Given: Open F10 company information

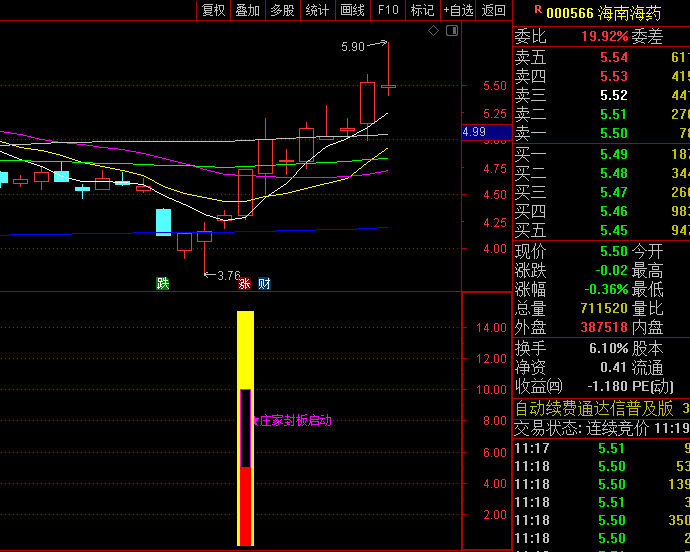Looking at the screenshot, I should click(x=388, y=10).
